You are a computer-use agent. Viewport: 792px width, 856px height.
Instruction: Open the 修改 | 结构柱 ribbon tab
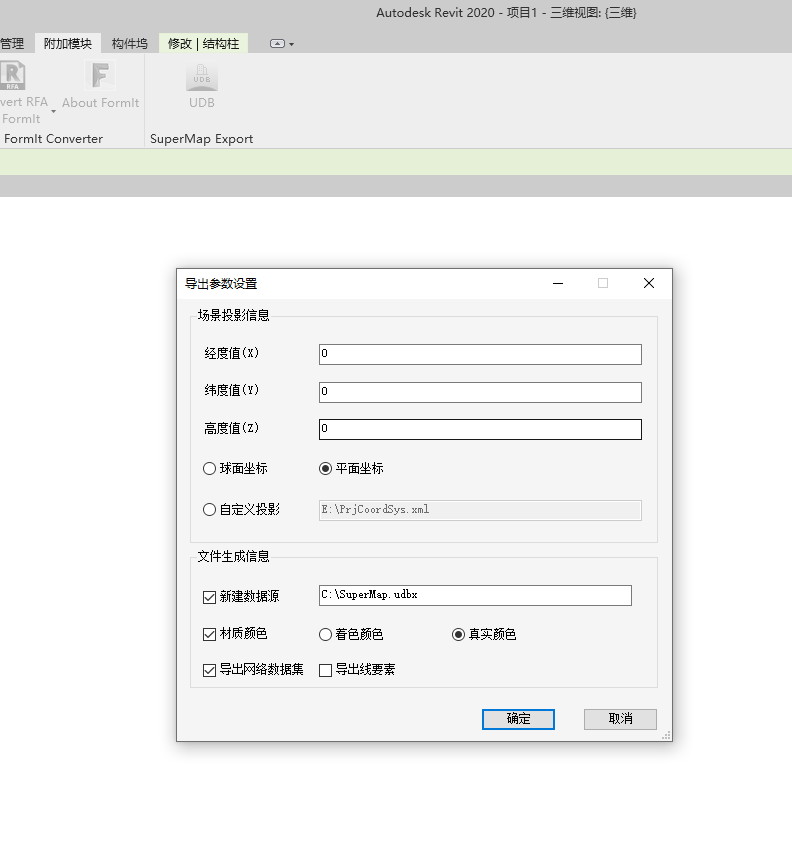pos(203,44)
